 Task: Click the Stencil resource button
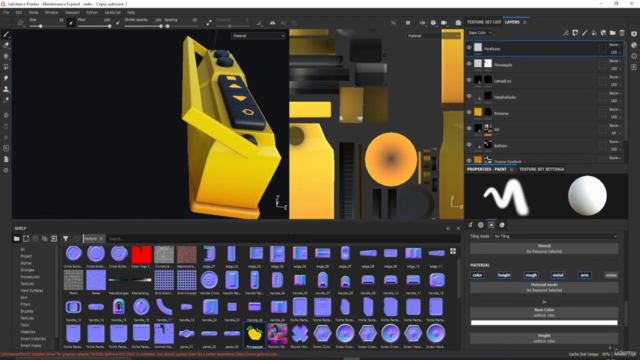tap(544, 249)
